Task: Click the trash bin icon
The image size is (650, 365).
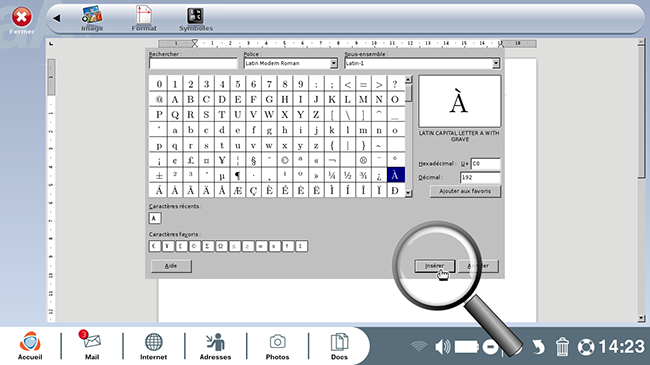Action: (x=562, y=347)
